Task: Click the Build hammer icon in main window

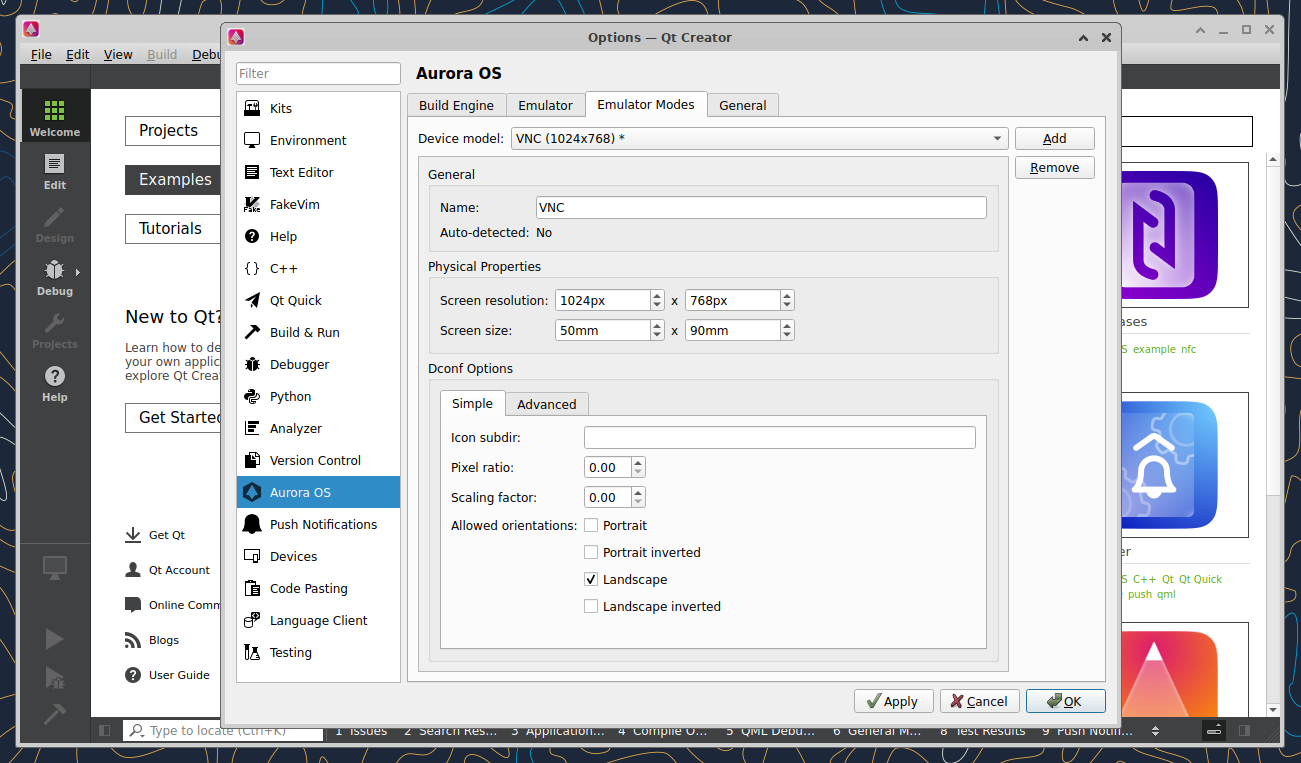Action: click(54, 714)
